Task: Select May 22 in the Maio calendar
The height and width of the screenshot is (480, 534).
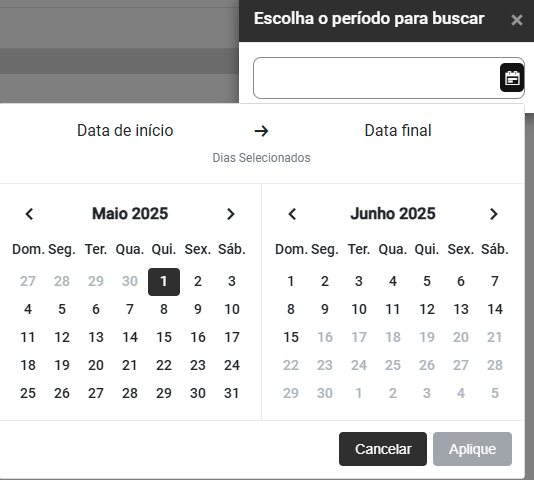Action: click(164, 365)
